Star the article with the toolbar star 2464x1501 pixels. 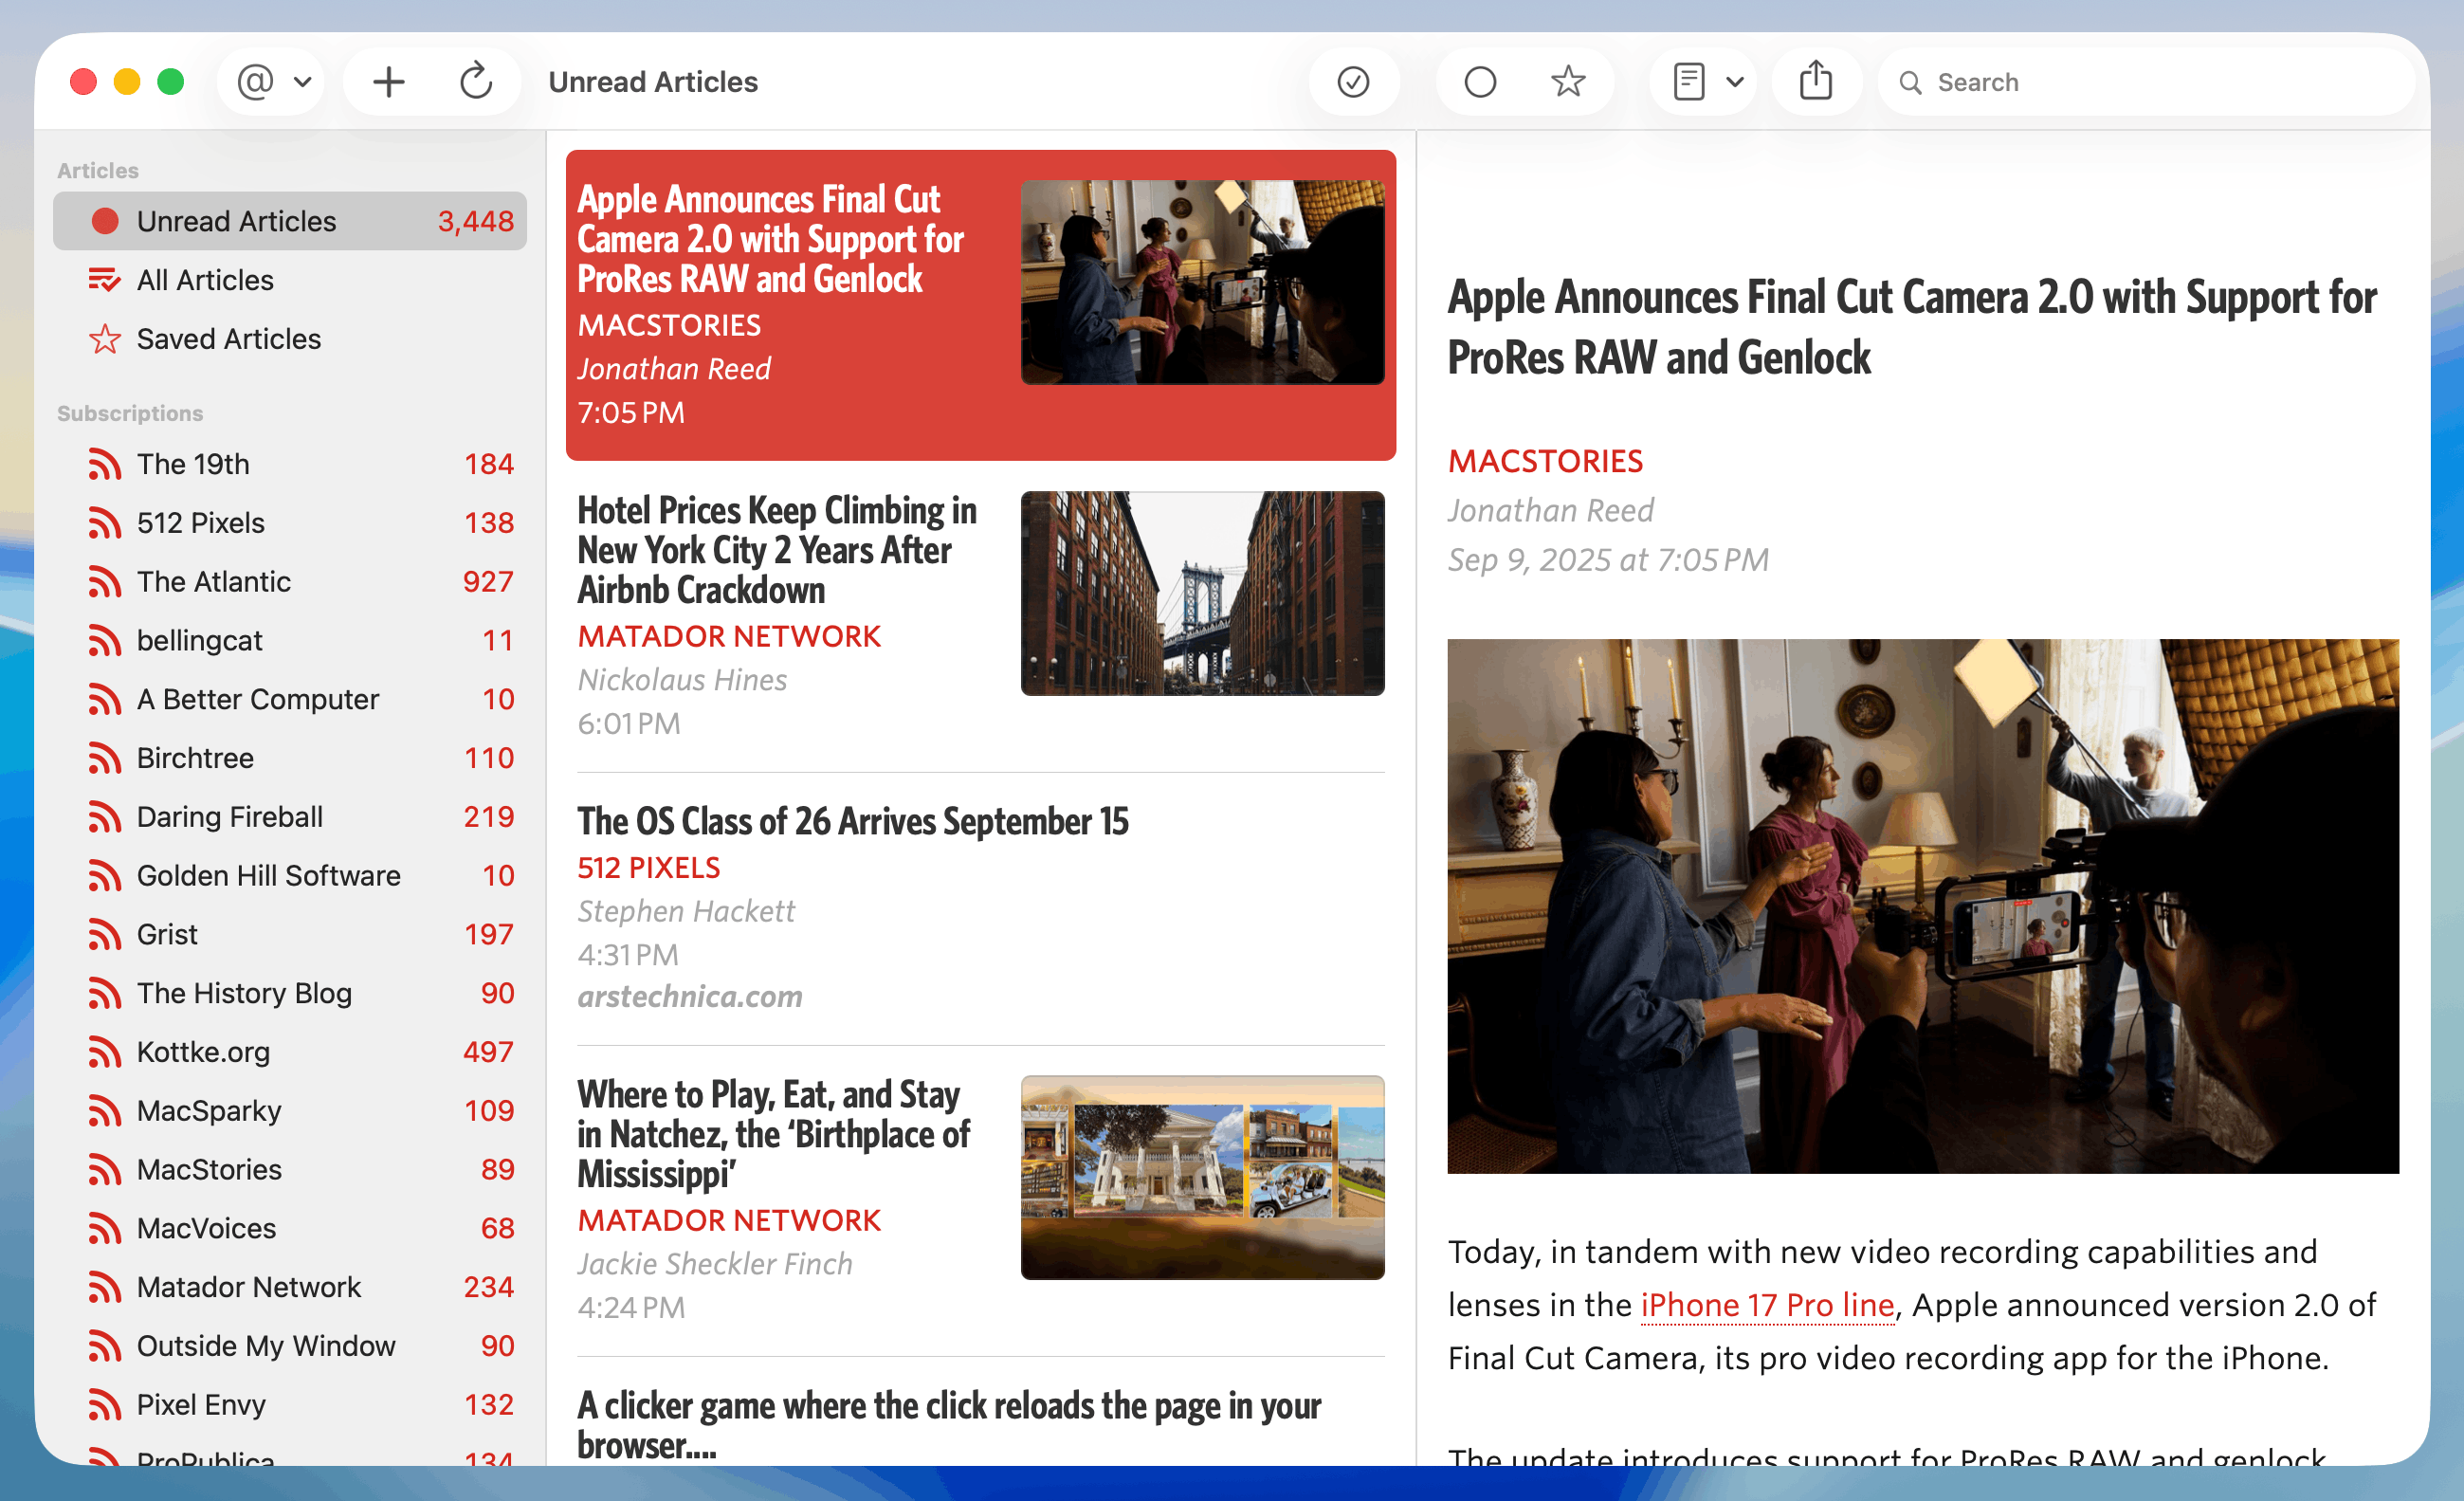(1568, 81)
